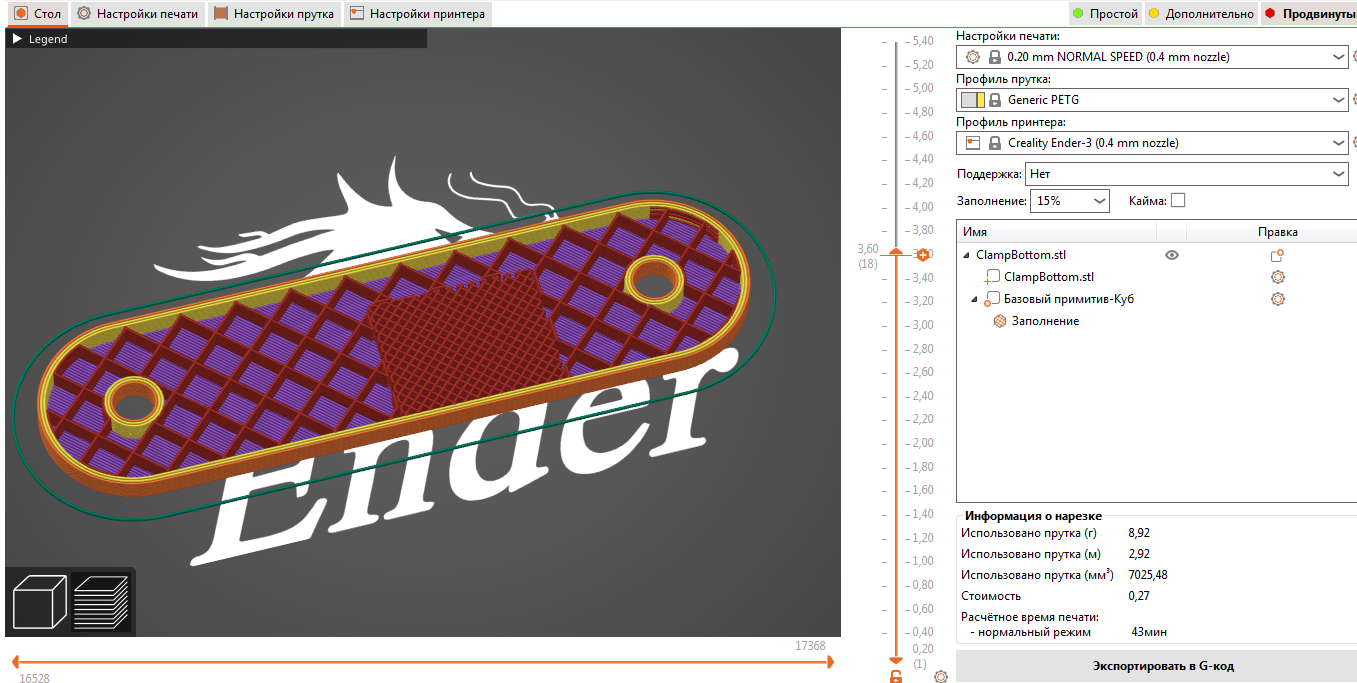Open the printer profile edit gear beside Ender-3
Image resolution: width=1357 pixels, height=683 pixels.
(1354, 143)
